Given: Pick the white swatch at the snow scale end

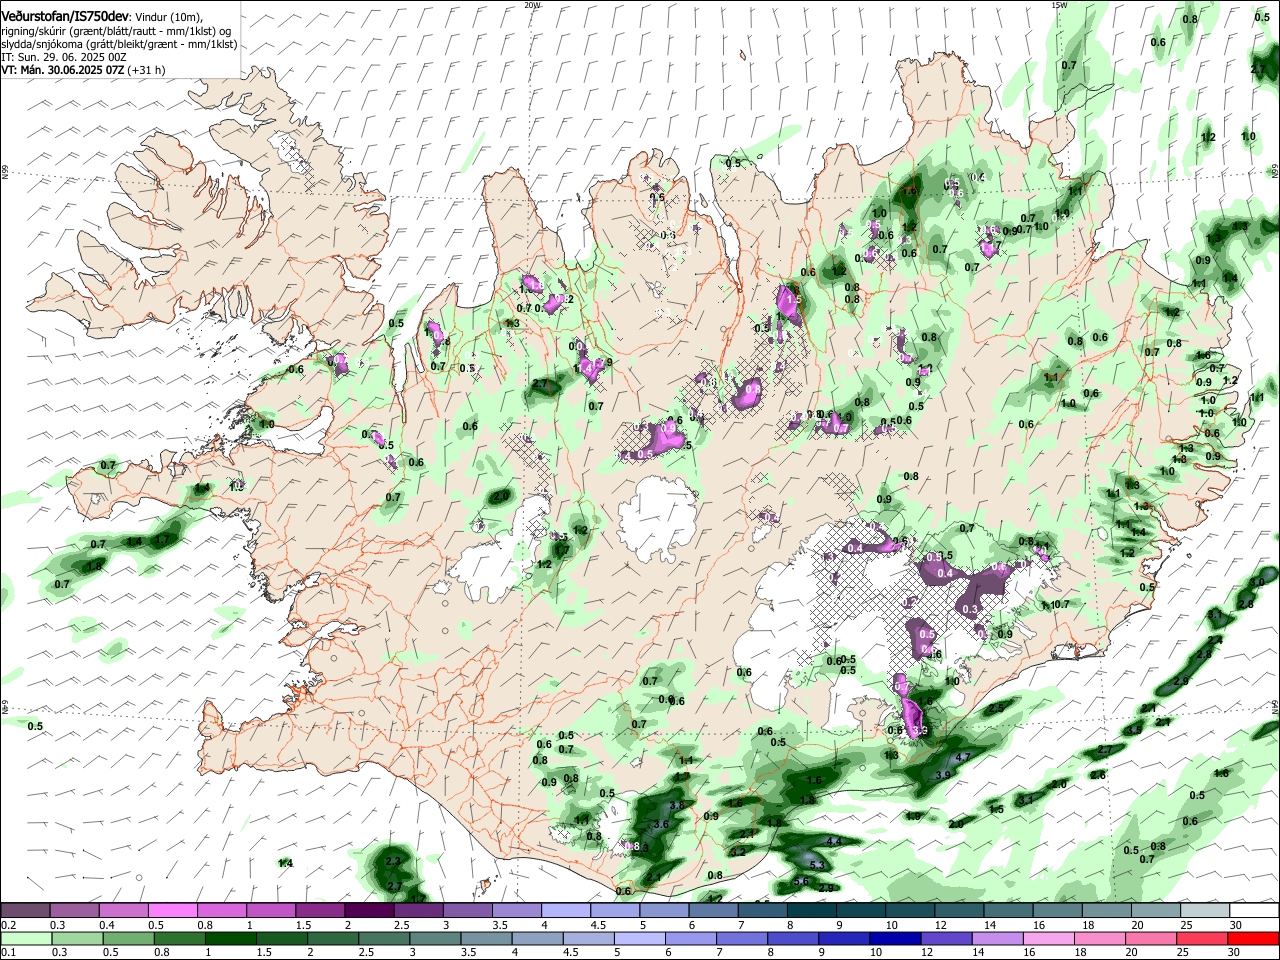Looking at the screenshot, I should click(x=1255, y=911).
